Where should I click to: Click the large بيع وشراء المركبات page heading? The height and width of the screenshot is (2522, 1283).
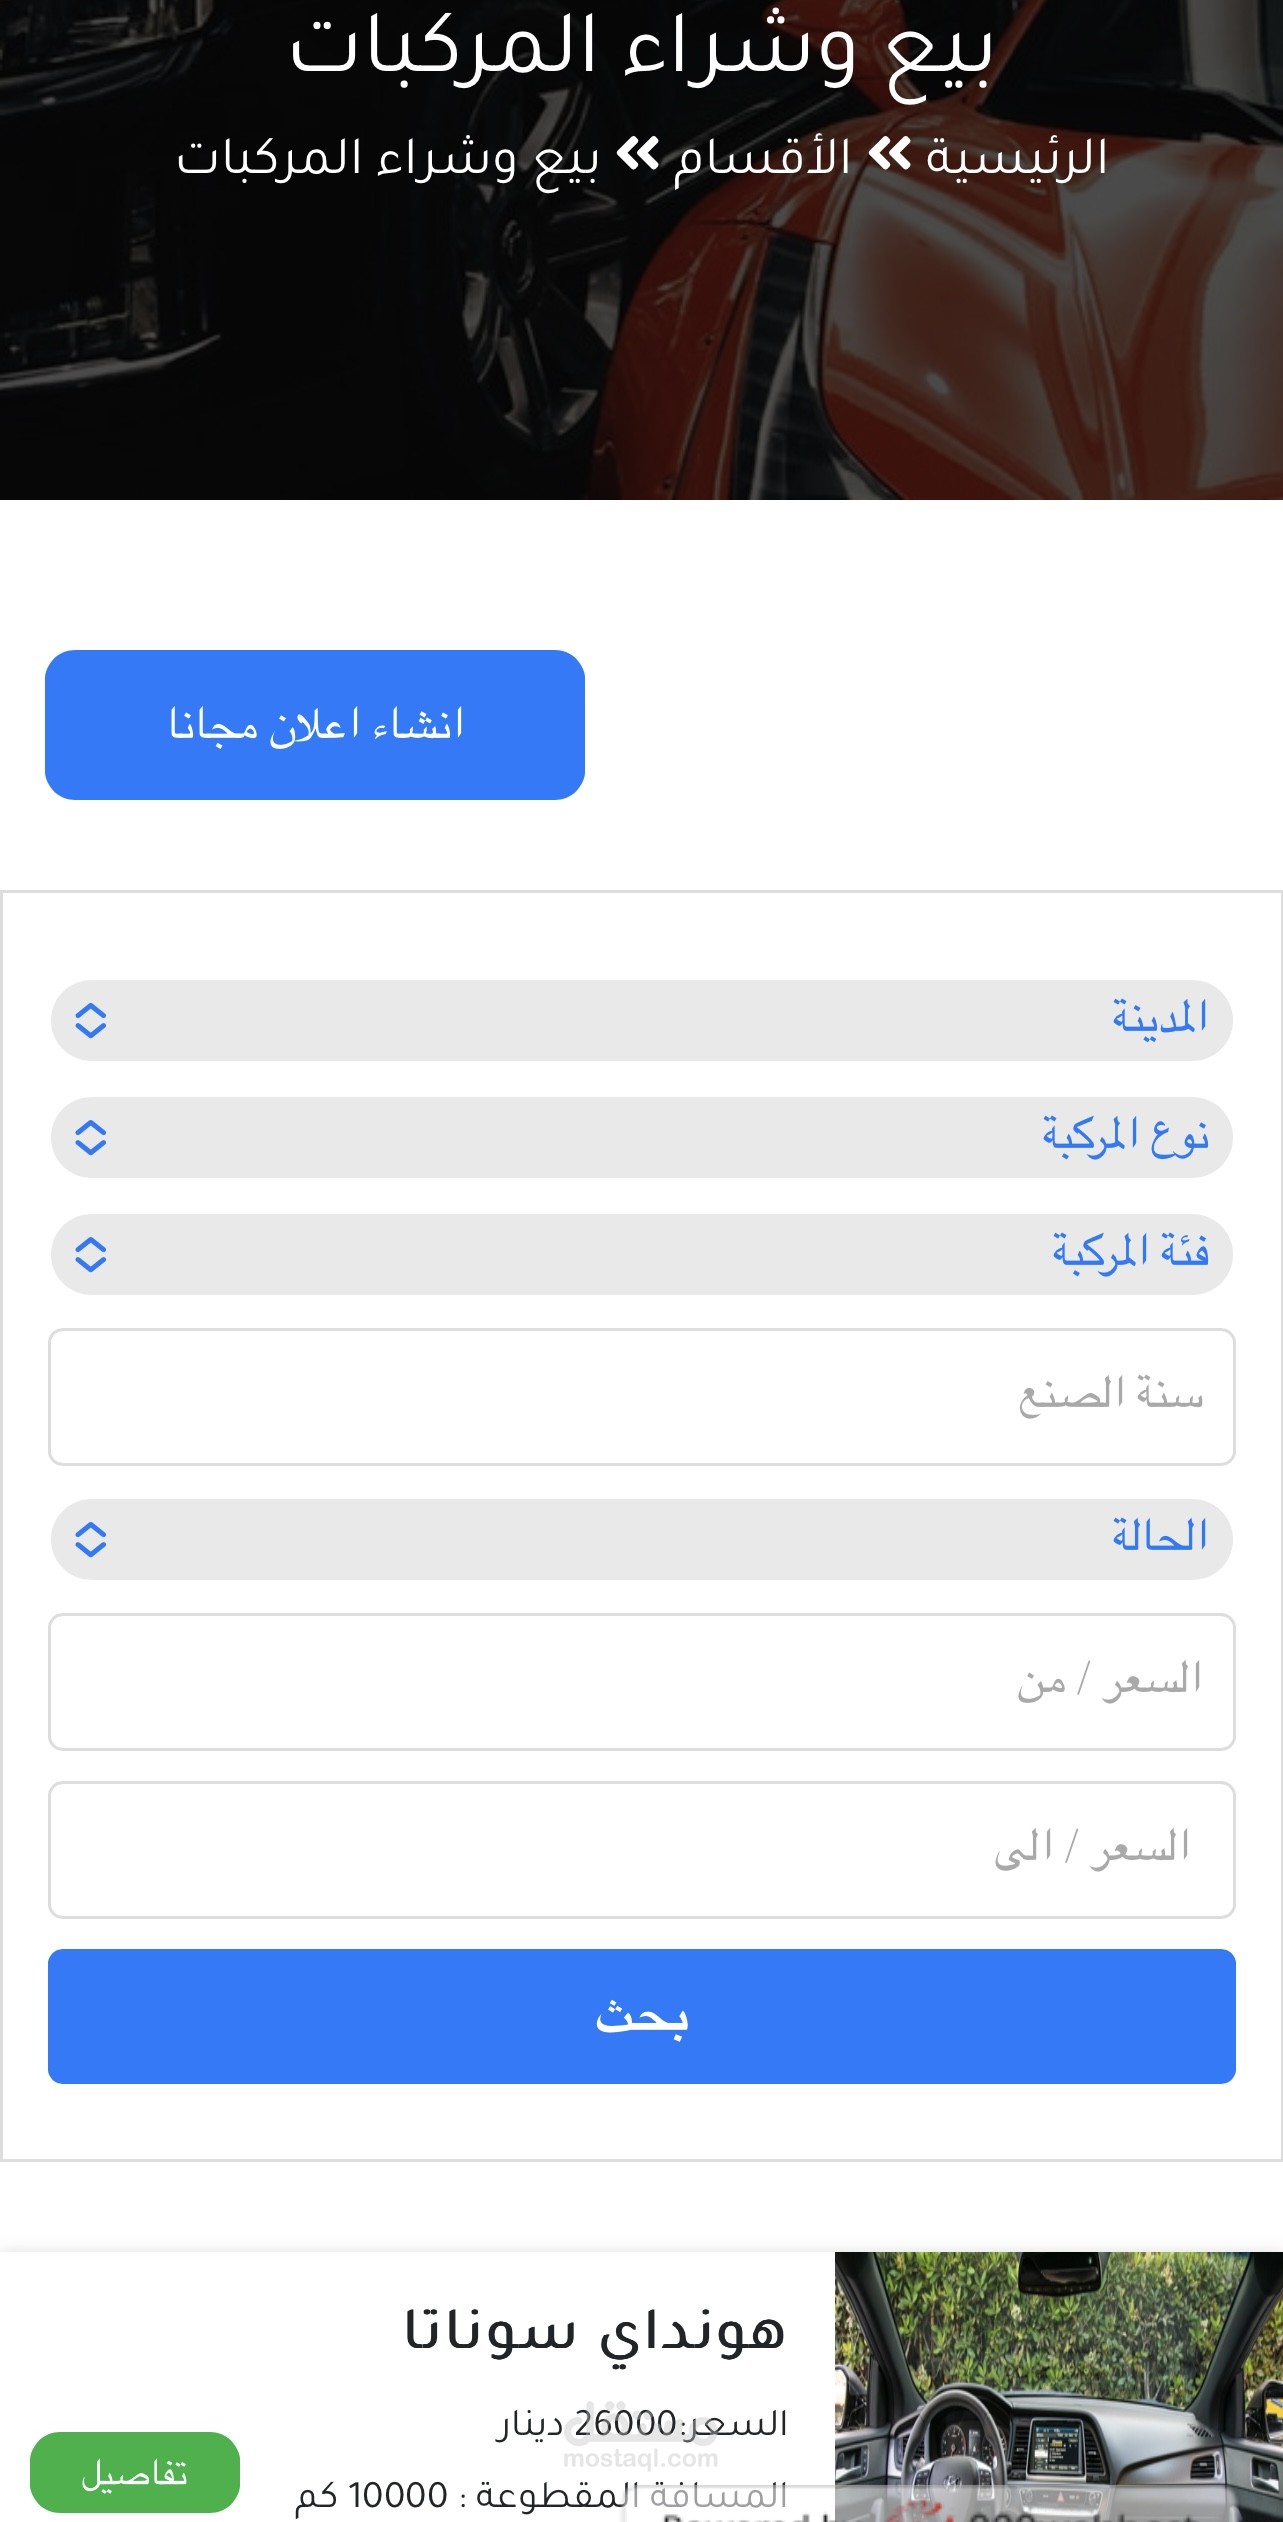tap(641, 47)
